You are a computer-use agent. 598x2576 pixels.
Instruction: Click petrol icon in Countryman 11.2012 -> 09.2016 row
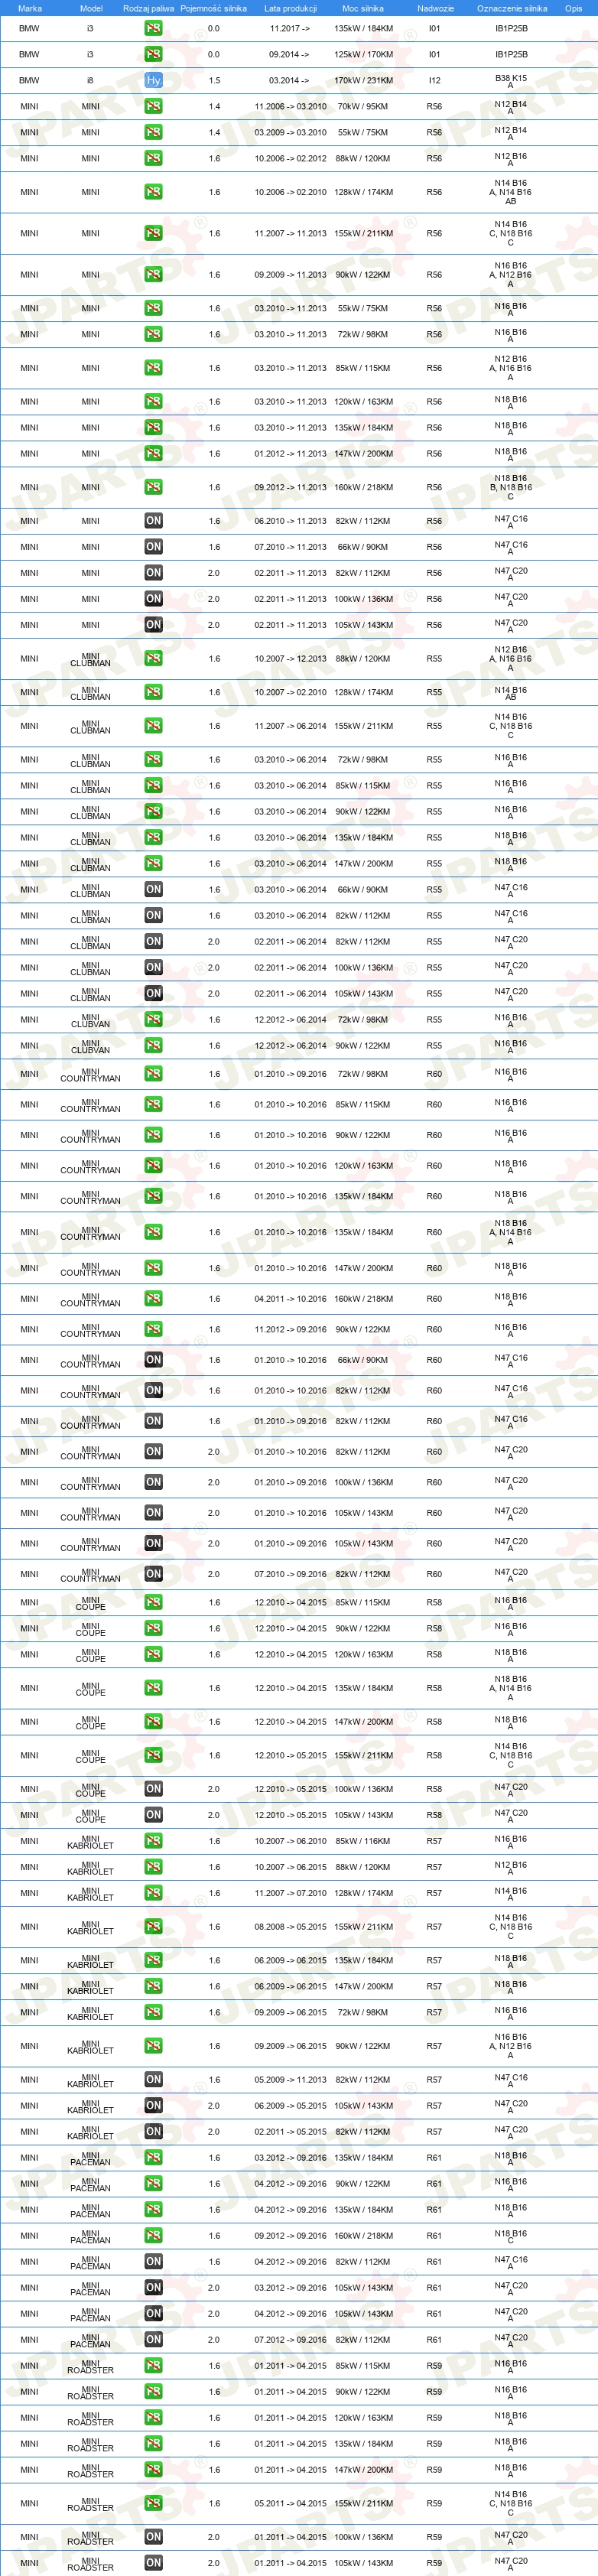[x=153, y=1329]
